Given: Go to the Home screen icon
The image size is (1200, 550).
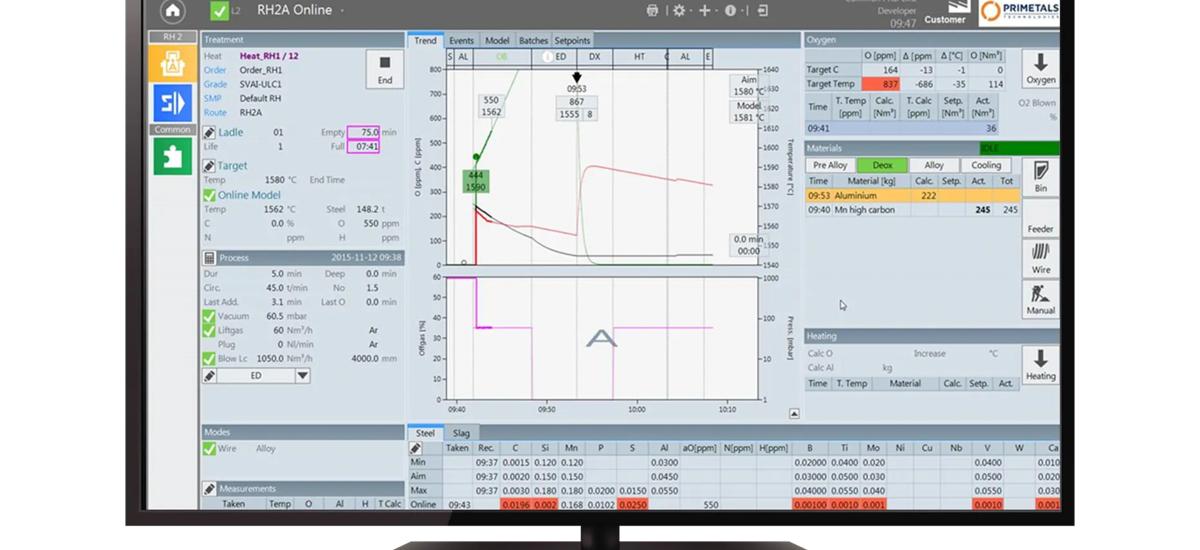Looking at the screenshot, I should [173, 11].
